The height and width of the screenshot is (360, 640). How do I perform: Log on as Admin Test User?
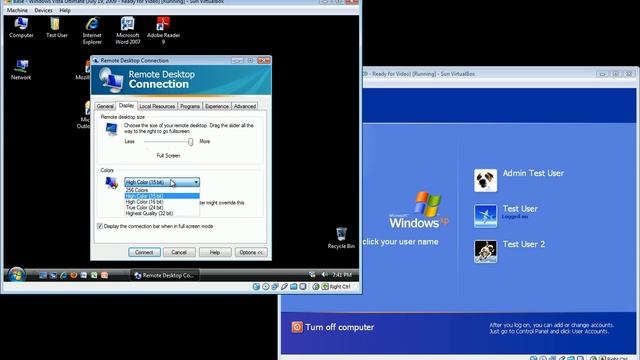533,173
